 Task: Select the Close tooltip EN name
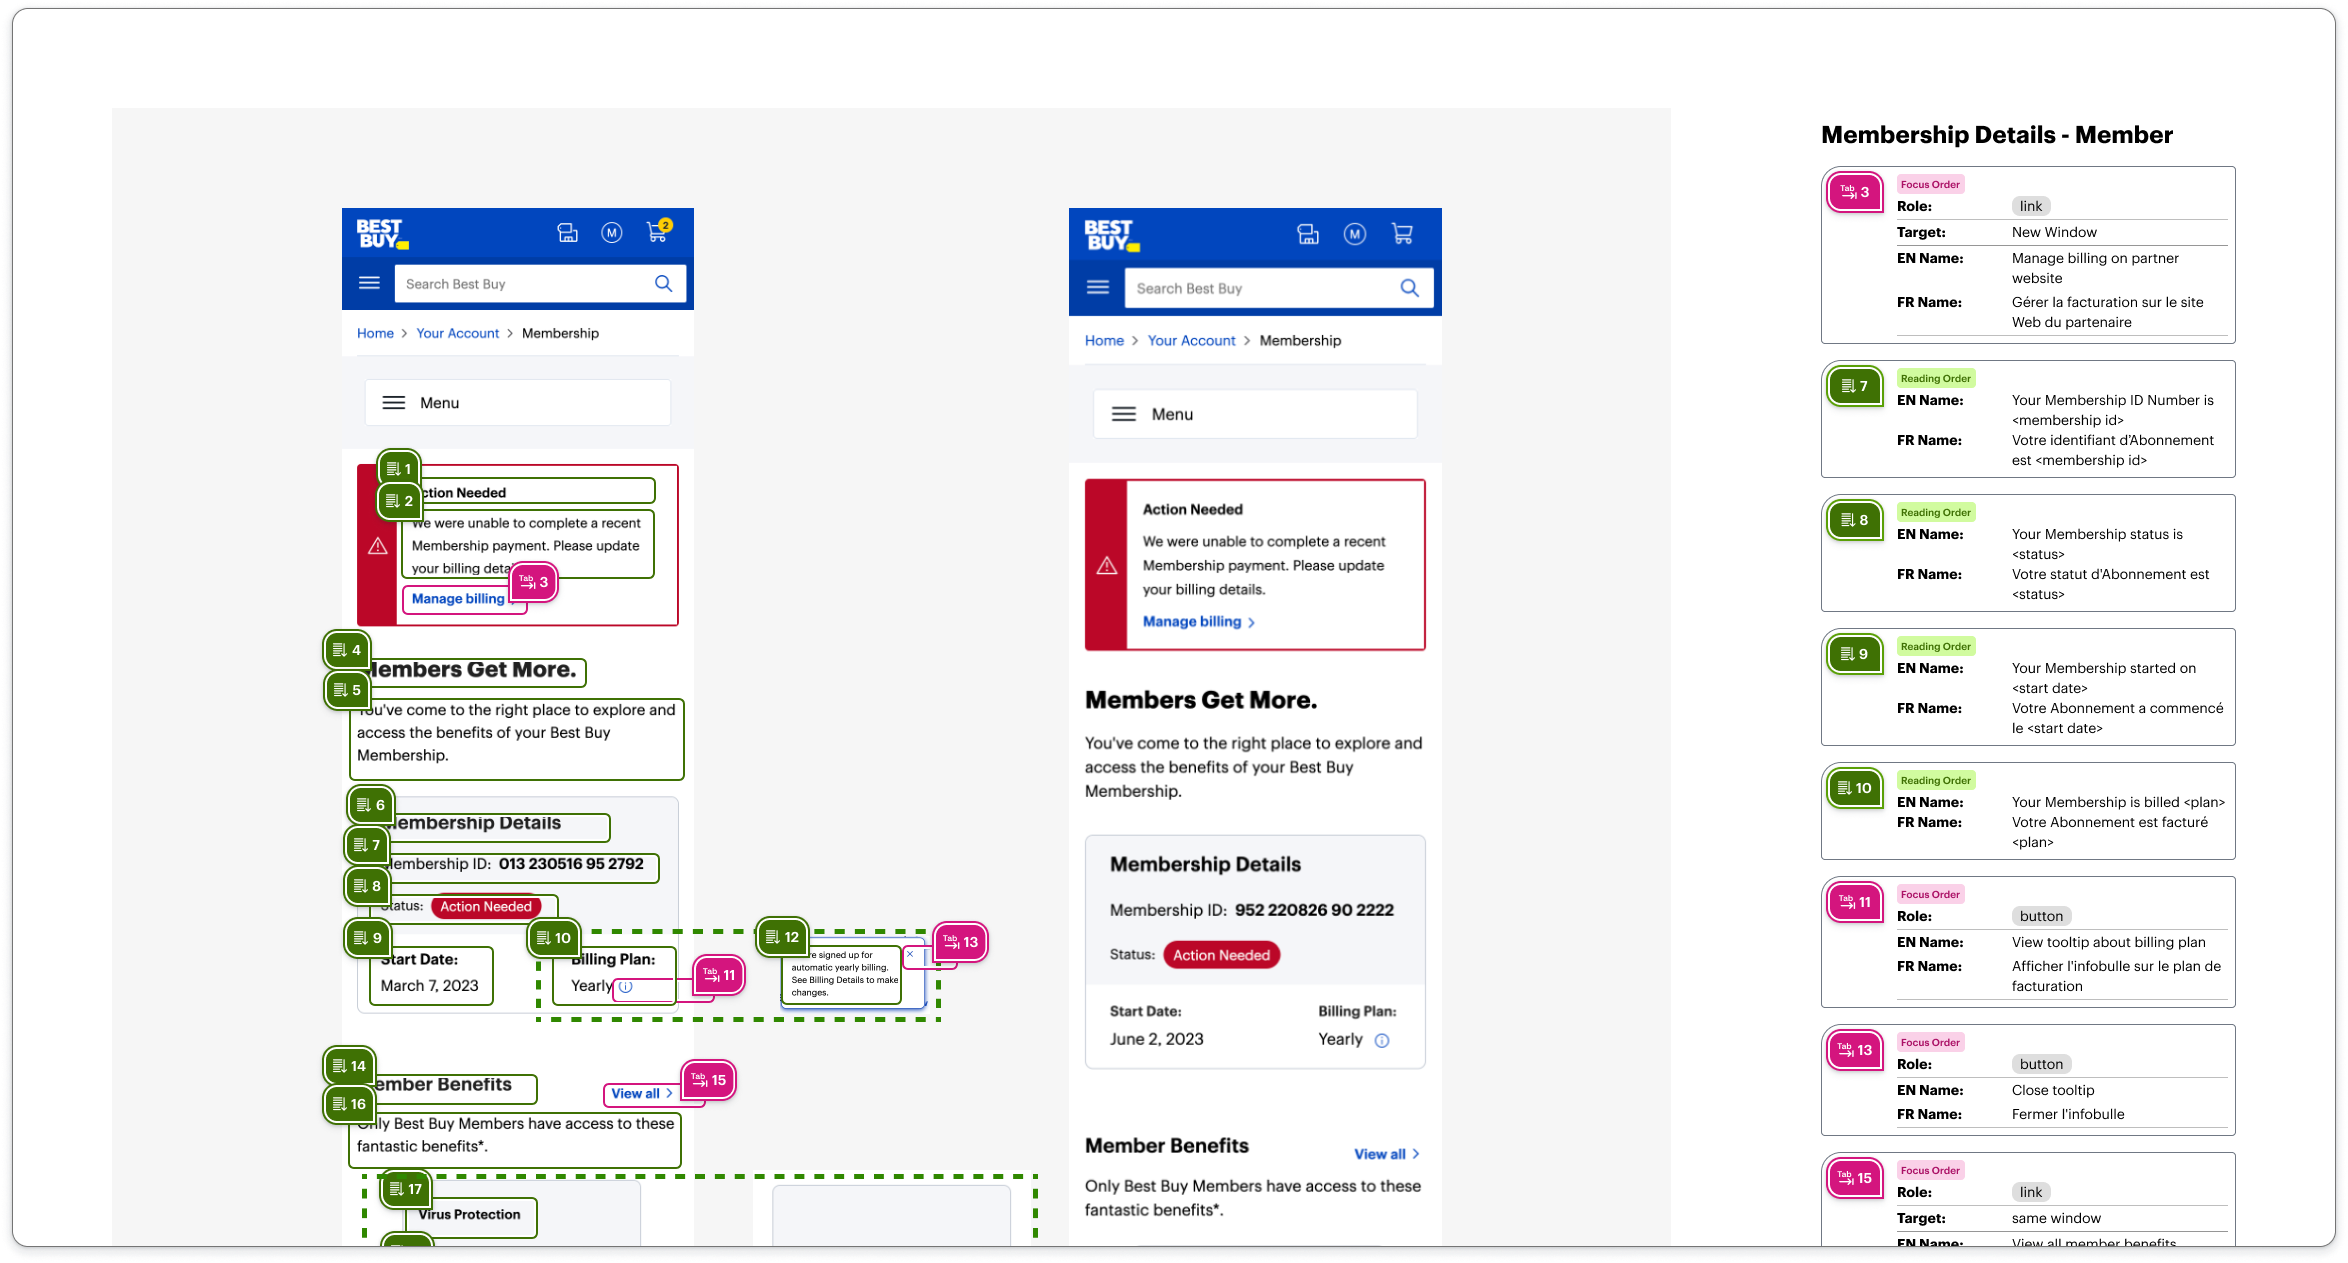tap(2053, 1091)
